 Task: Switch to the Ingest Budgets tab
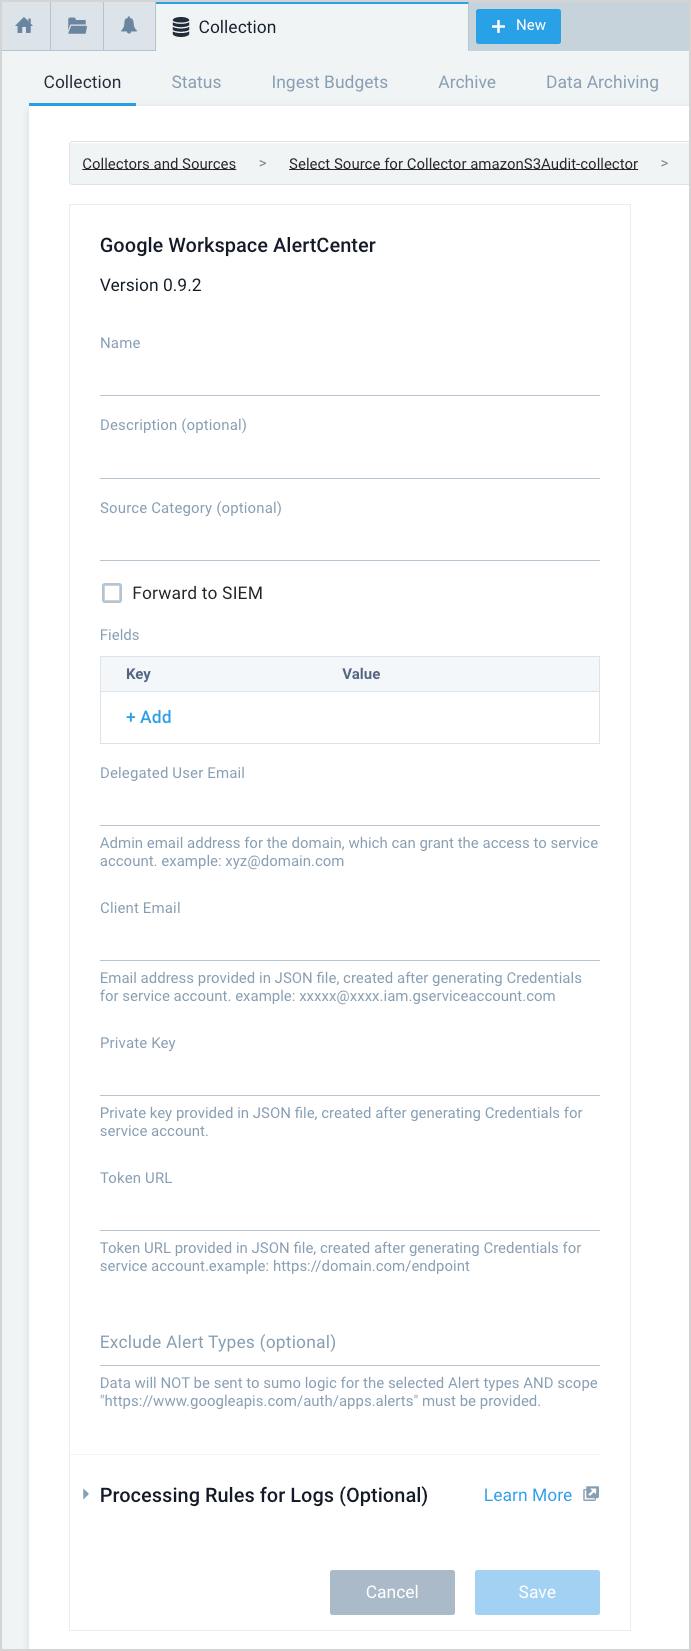point(329,82)
